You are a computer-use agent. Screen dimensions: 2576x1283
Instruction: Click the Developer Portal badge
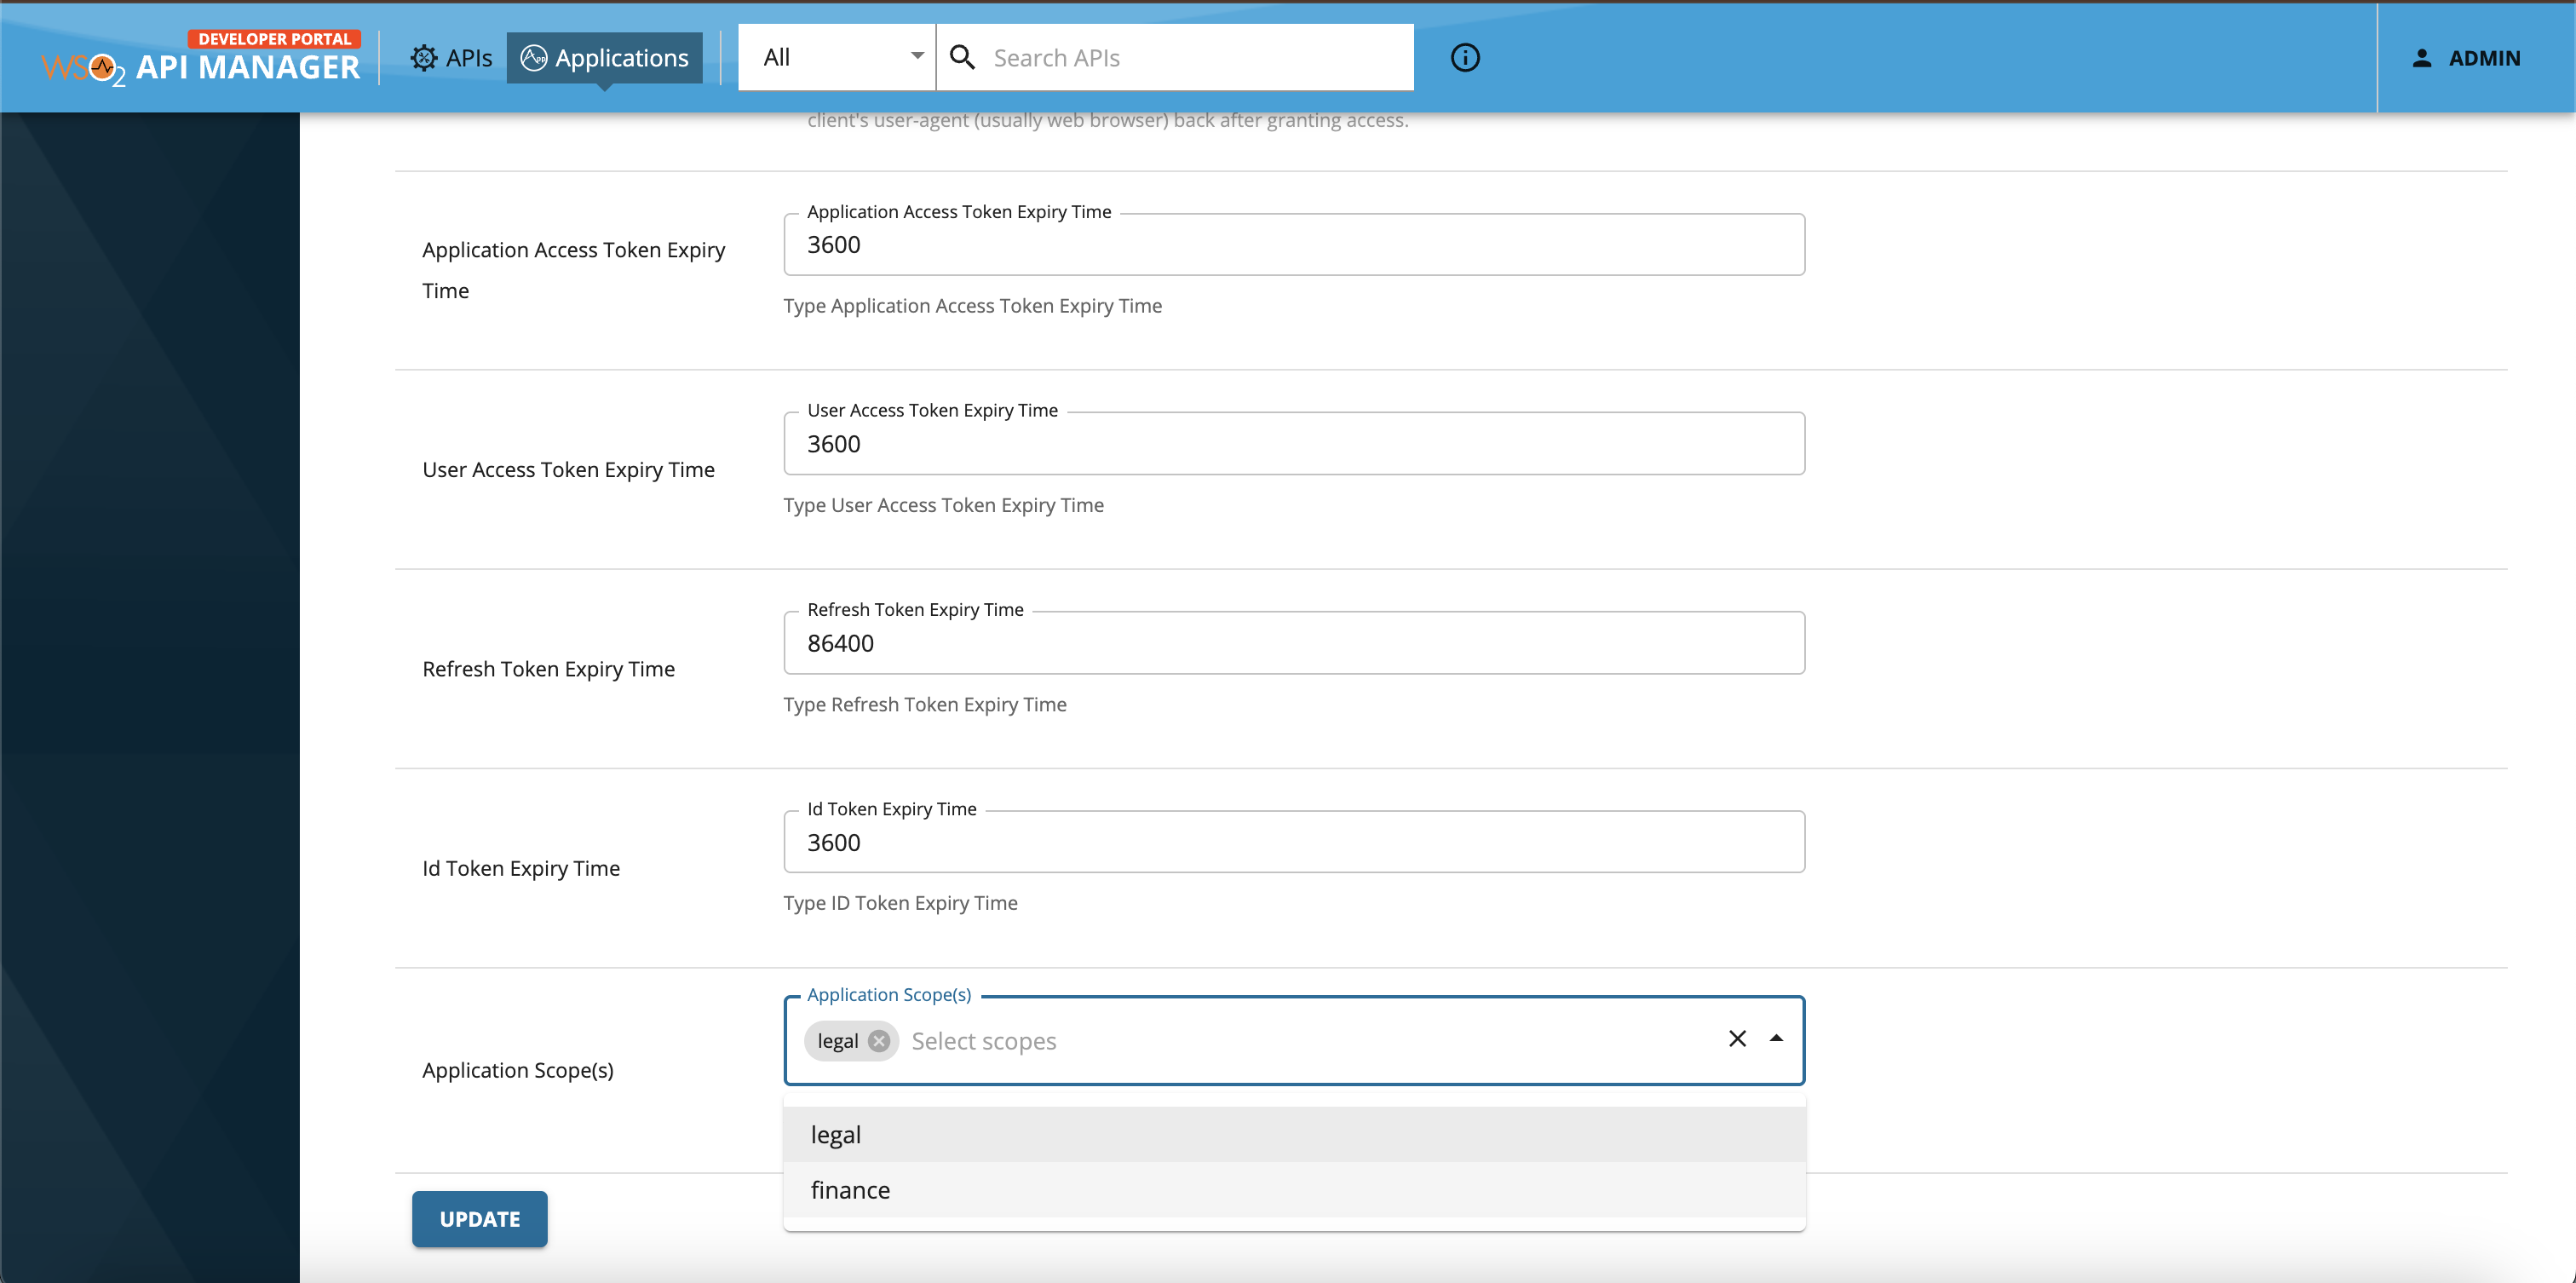(275, 39)
